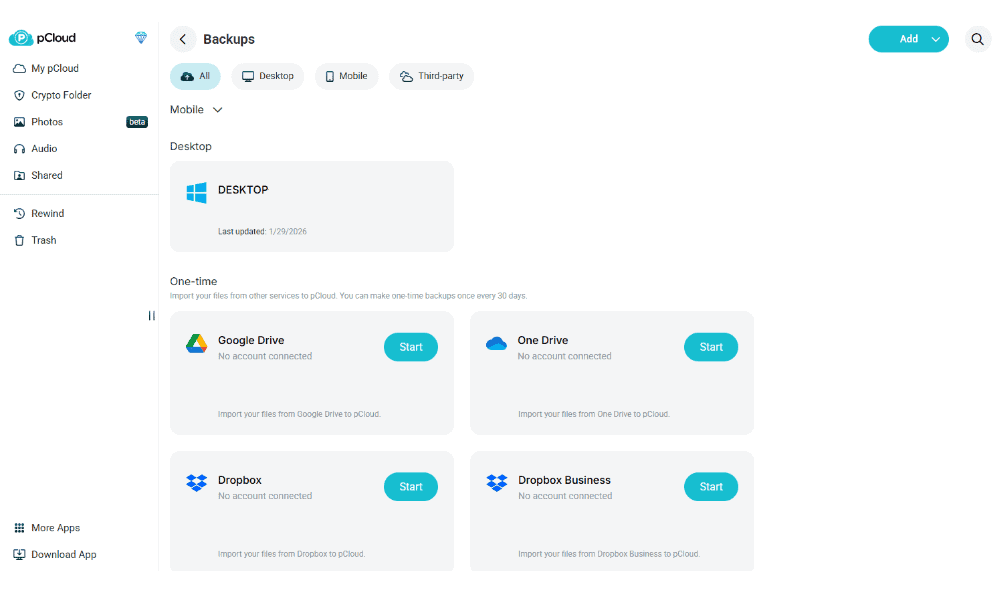Start the Dropbox Business import
Screen dimensions: 1000x600
coord(711,487)
